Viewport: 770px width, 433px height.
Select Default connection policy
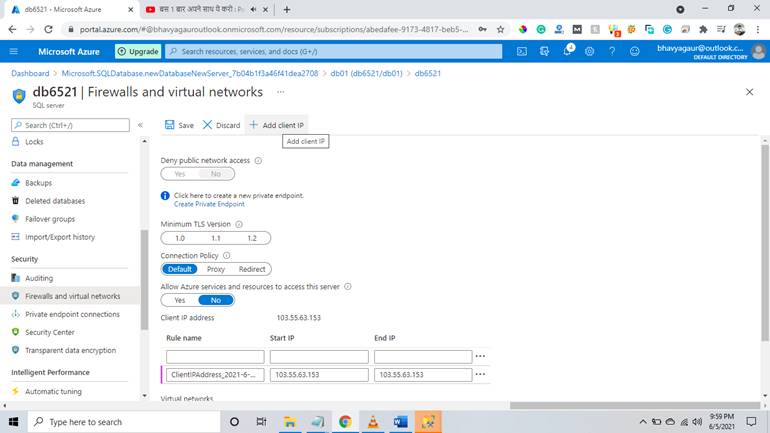pos(180,269)
